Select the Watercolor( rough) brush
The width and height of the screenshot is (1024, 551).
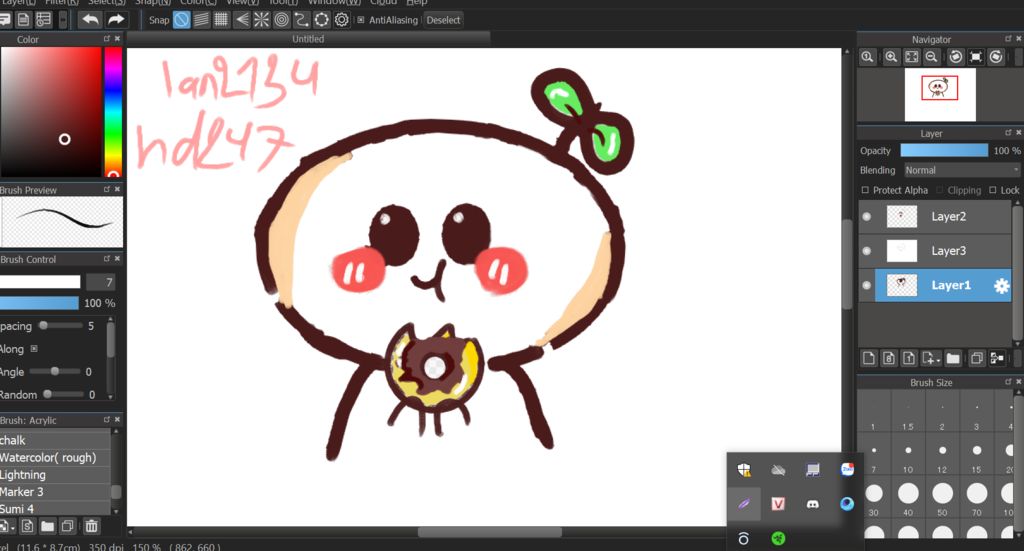pos(56,458)
